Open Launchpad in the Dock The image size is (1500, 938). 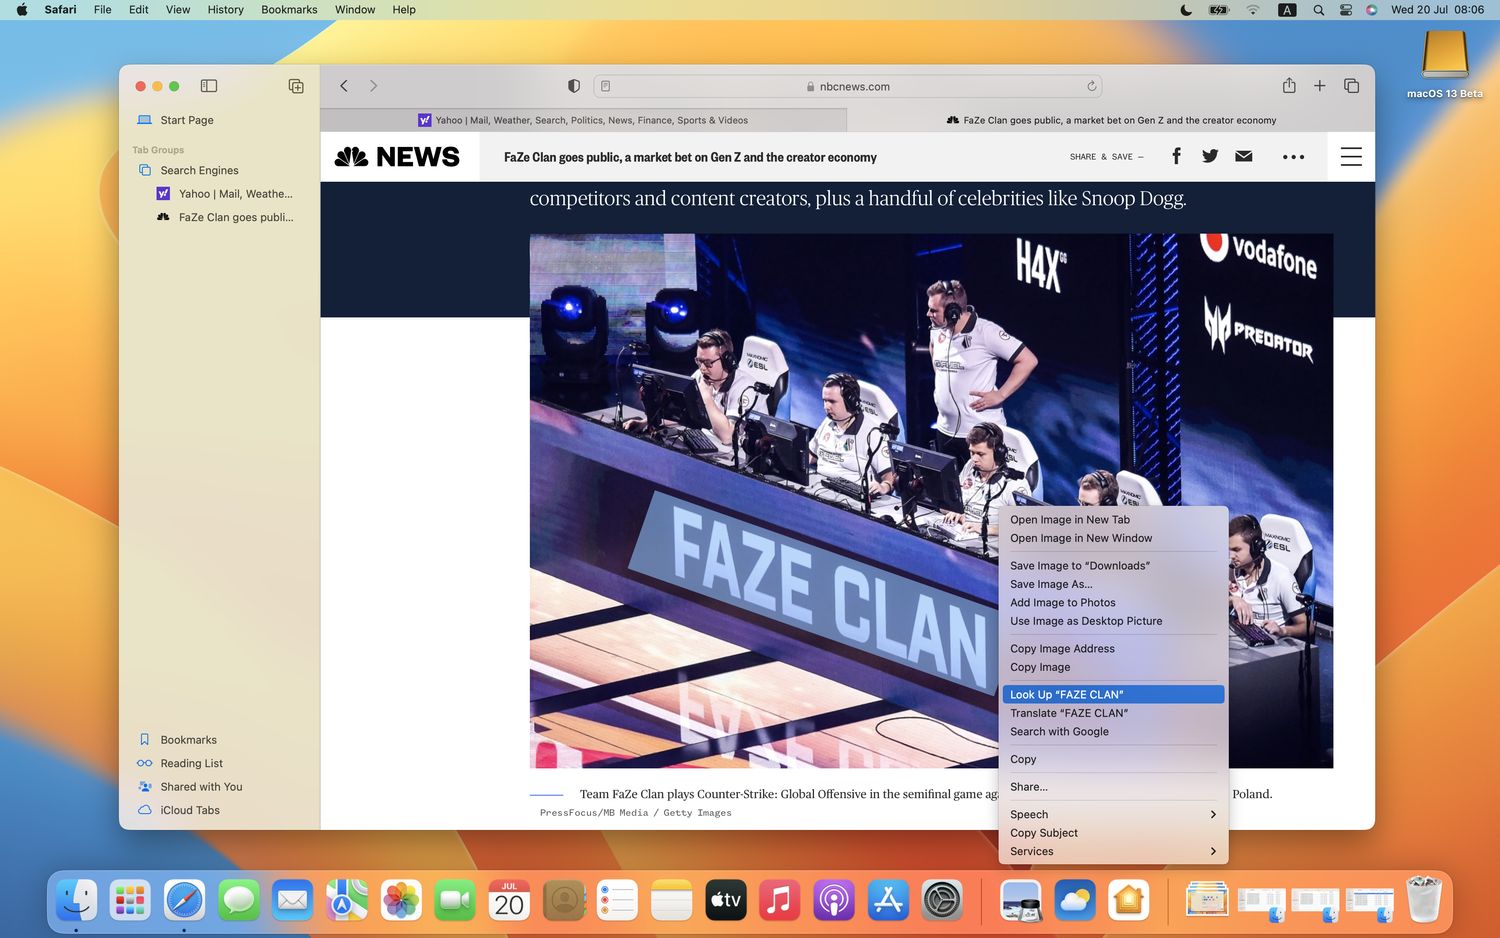point(130,901)
